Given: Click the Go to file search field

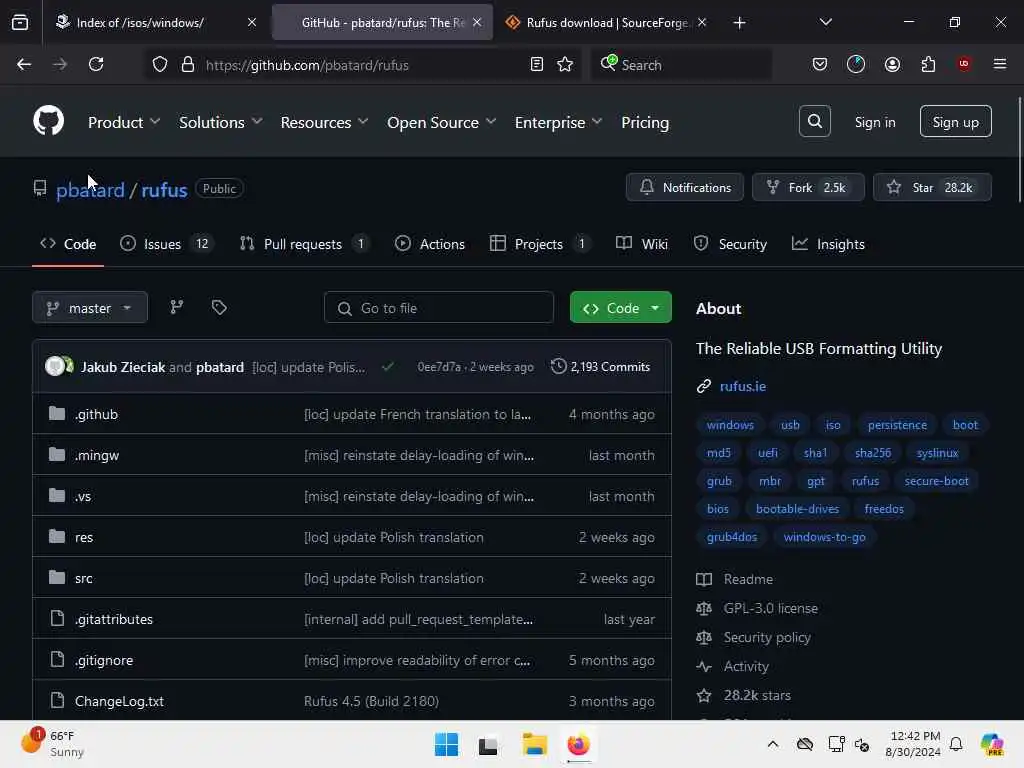Looking at the screenshot, I should point(439,308).
